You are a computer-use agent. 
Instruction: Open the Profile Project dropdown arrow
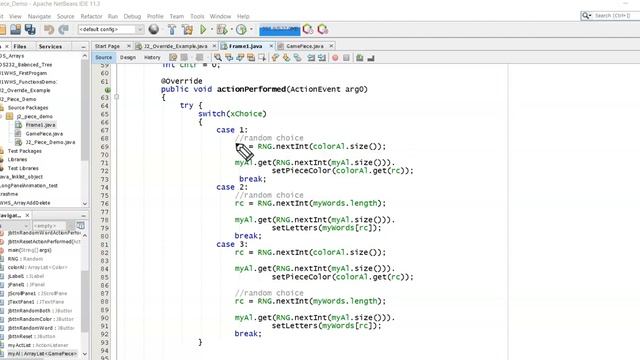[x=251, y=29]
